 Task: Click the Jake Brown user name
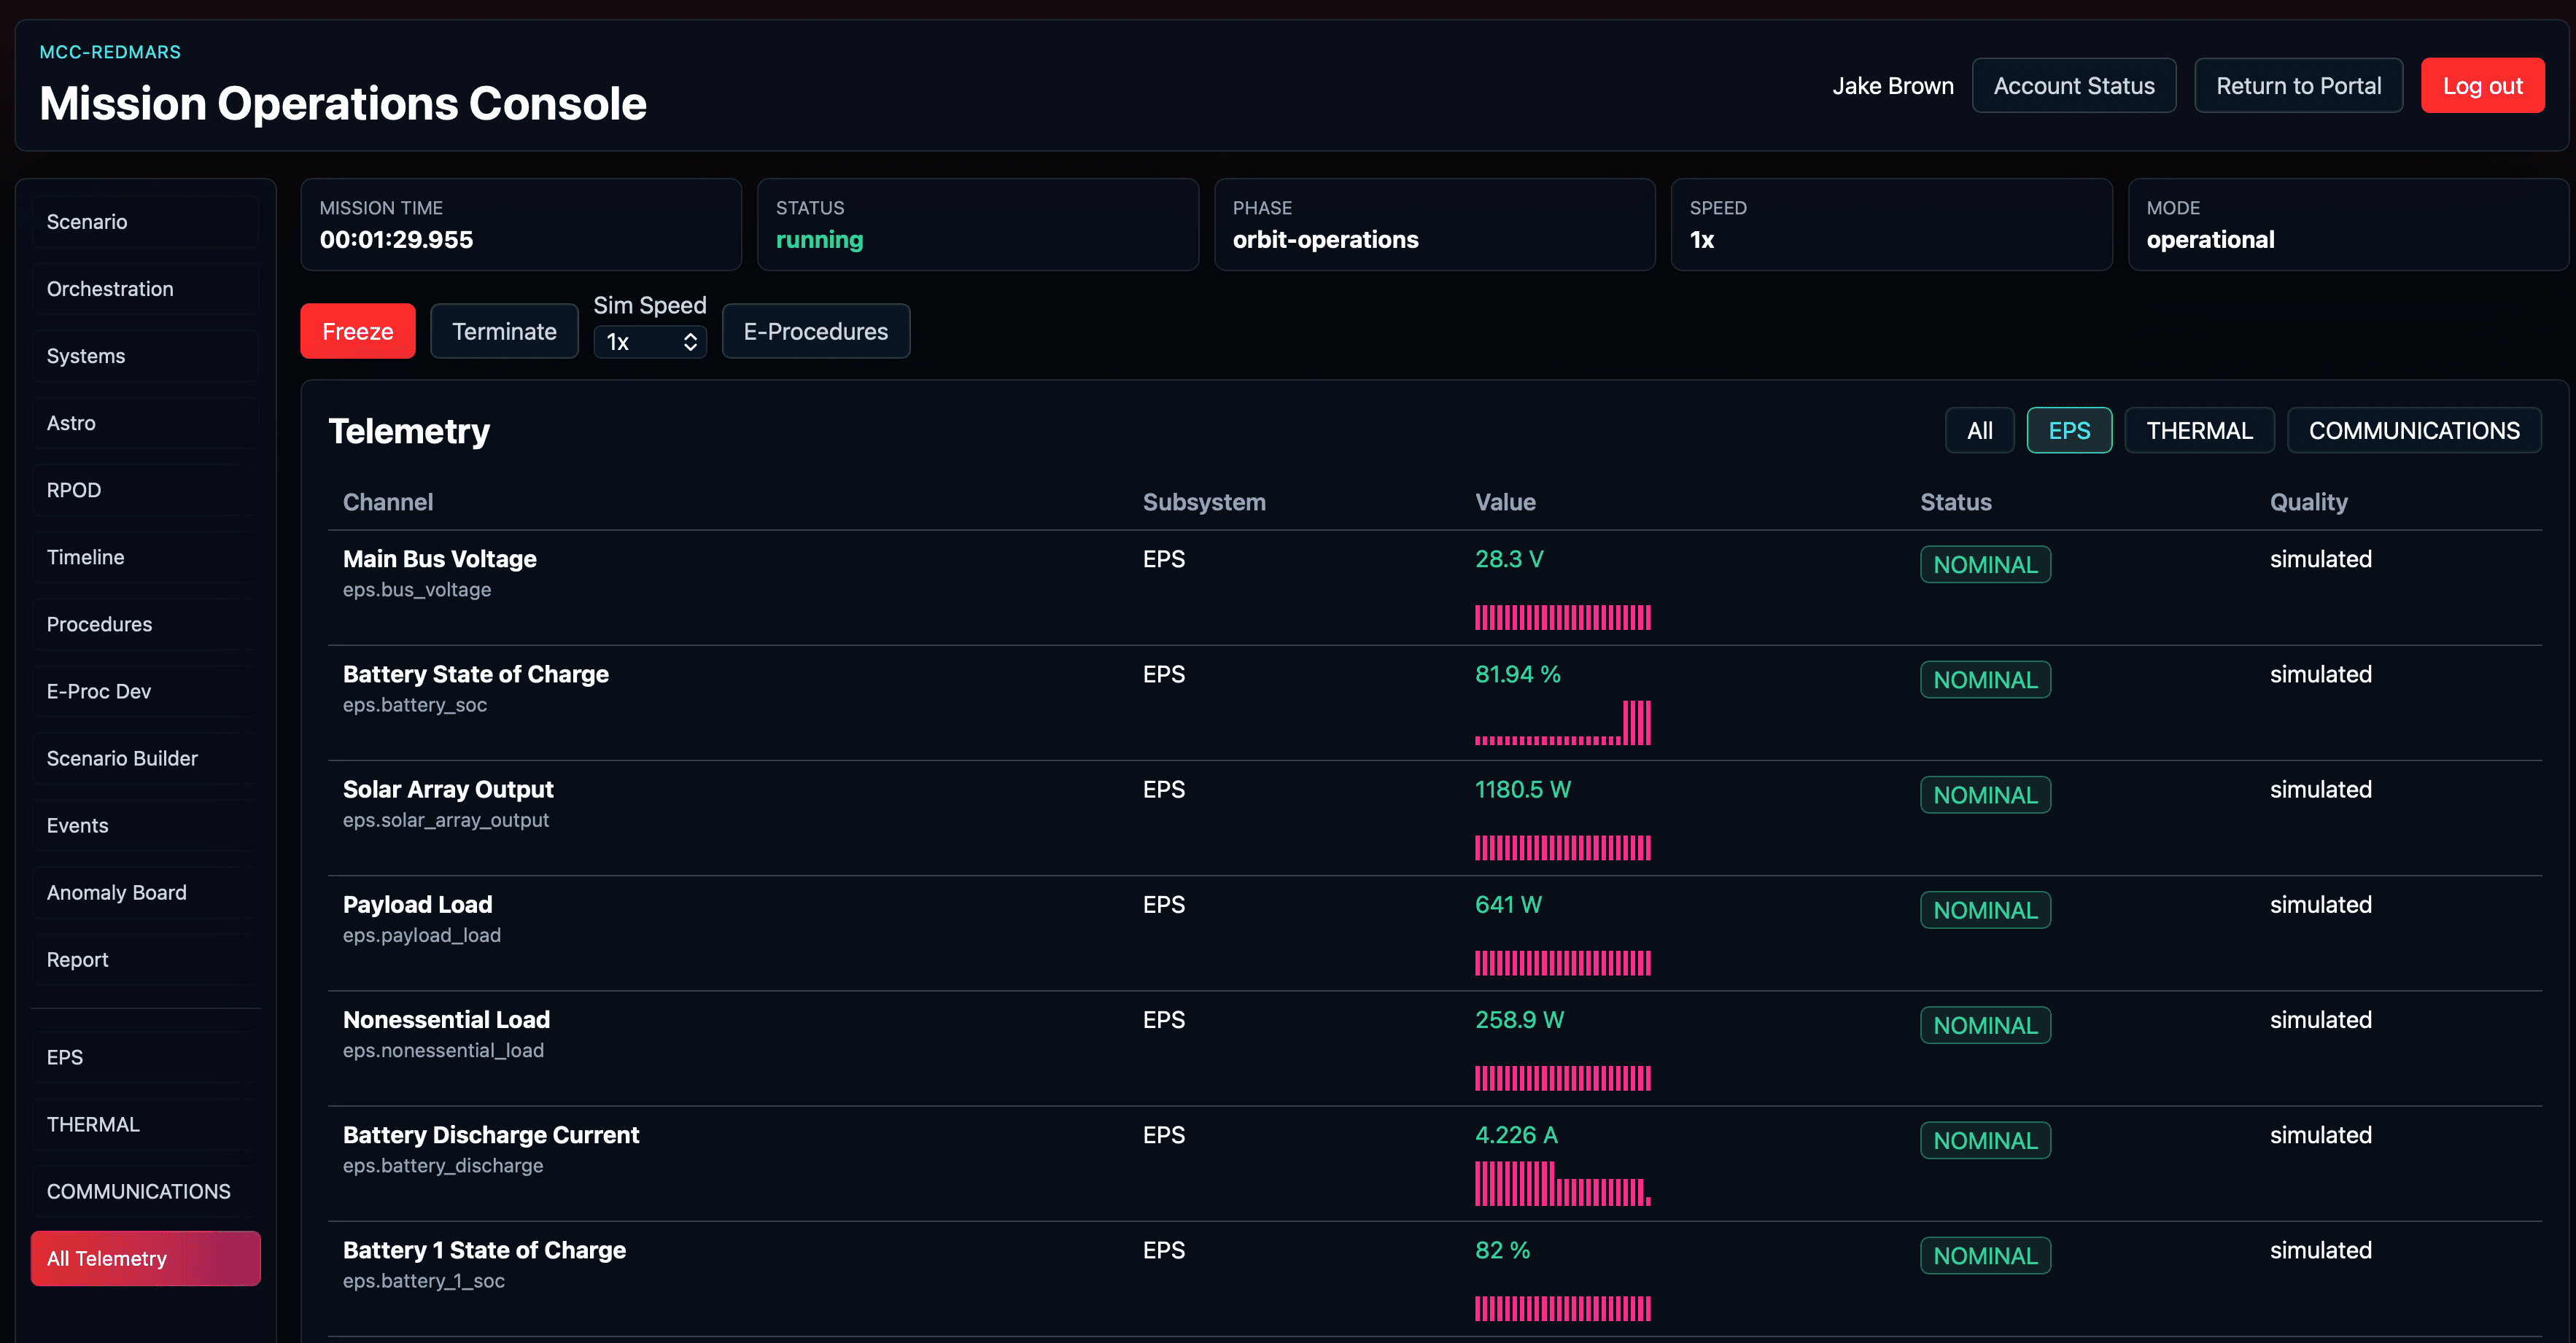tap(1893, 86)
